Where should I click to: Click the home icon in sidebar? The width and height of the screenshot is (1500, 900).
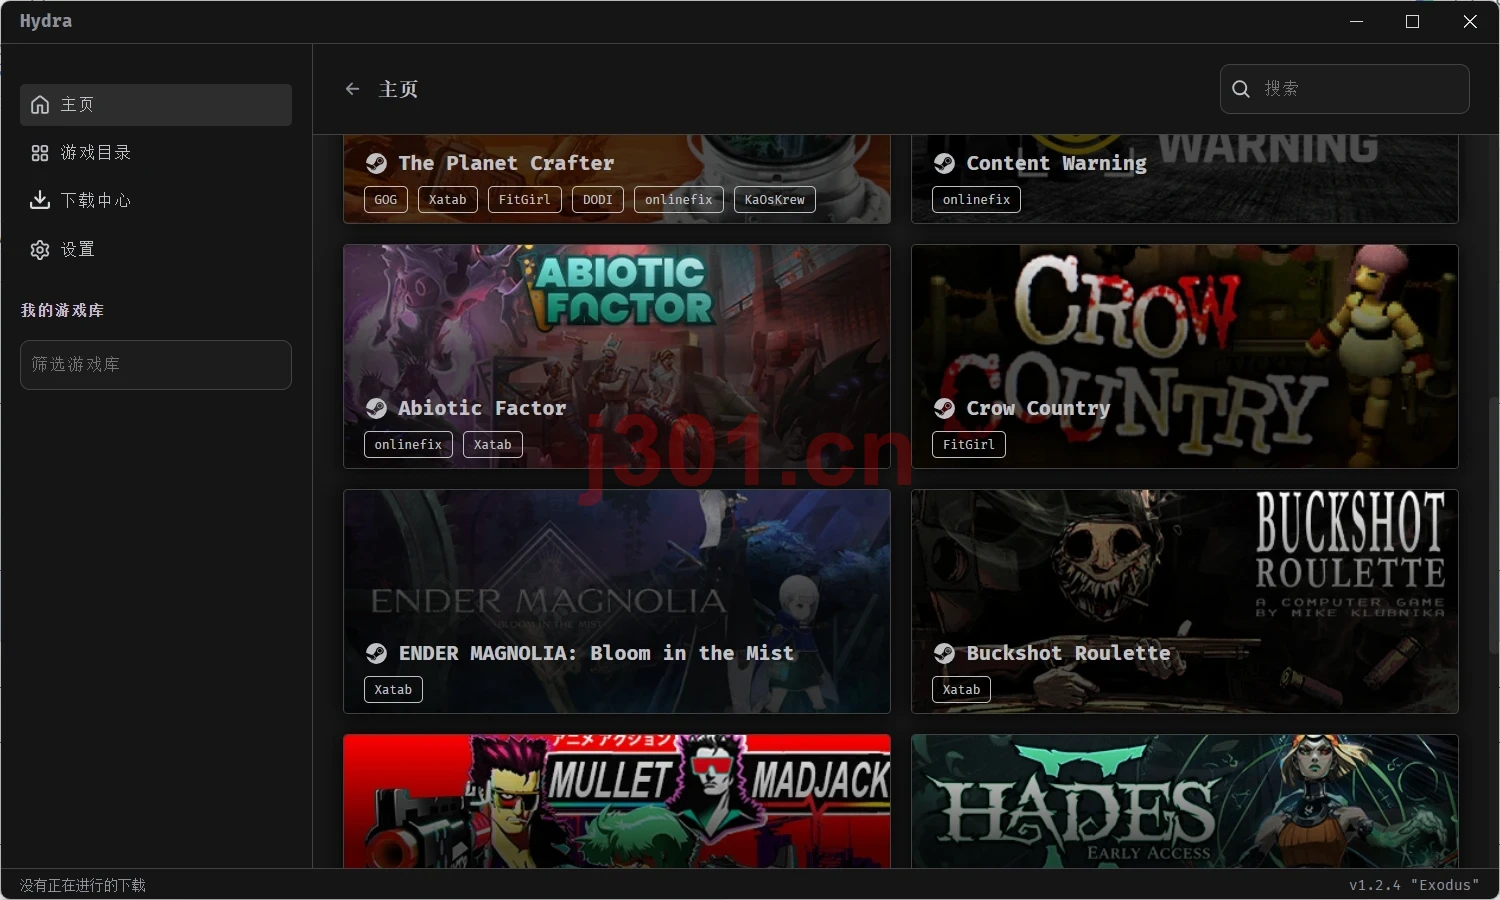pyautogui.click(x=40, y=105)
